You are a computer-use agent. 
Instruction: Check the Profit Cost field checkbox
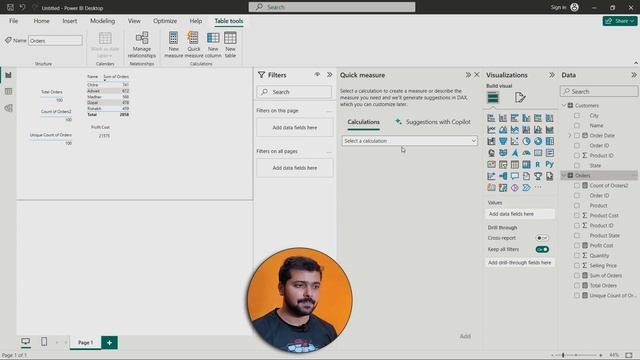(x=577, y=245)
